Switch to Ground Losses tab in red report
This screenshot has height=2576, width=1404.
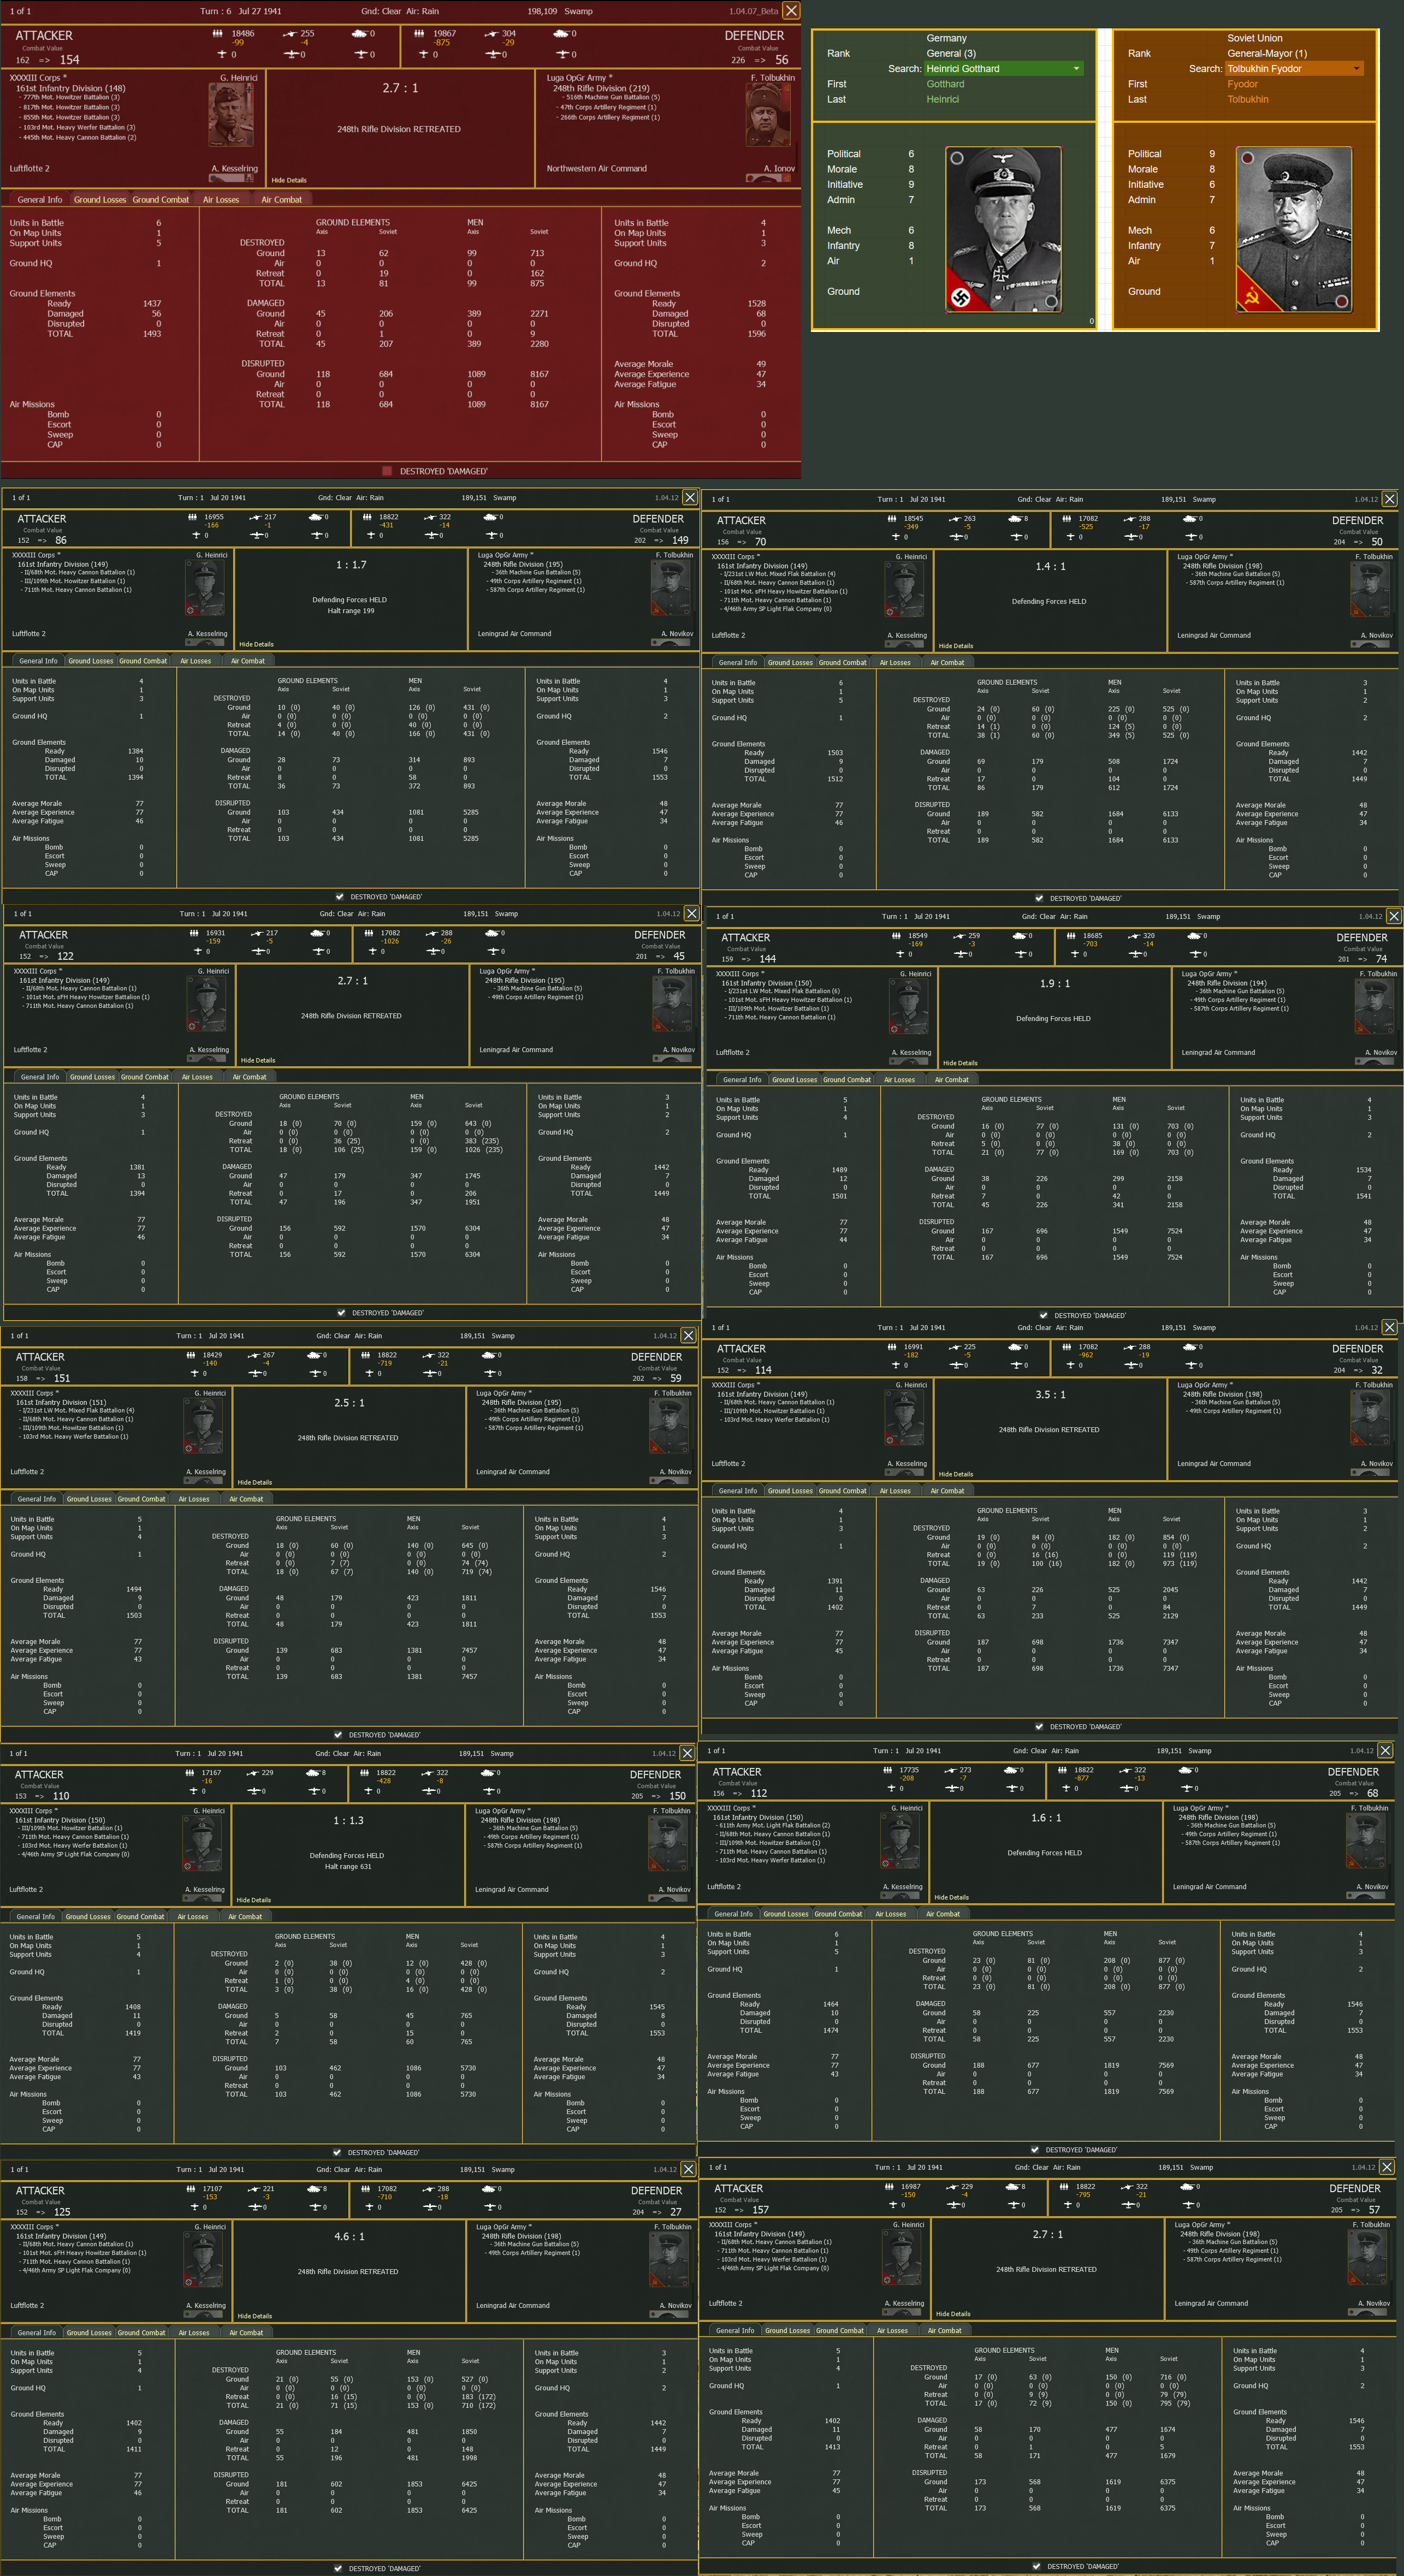pos(99,200)
